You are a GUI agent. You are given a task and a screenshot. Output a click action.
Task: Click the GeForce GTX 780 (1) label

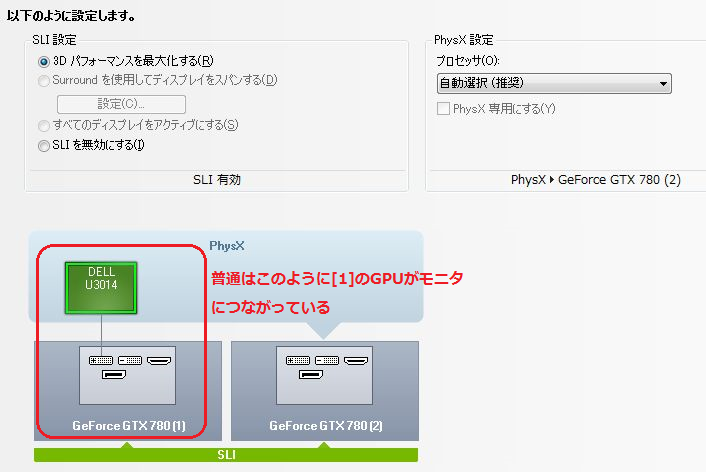click(129, 426)
